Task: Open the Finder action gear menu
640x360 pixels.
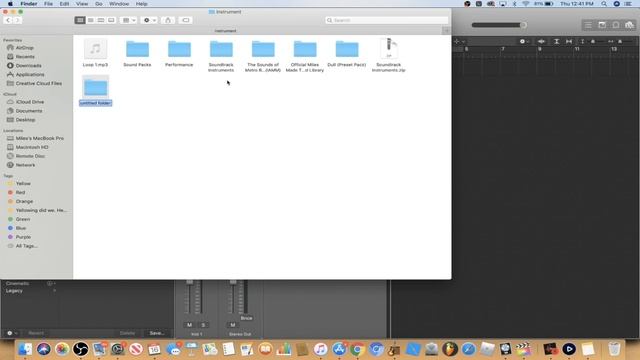Action: click(x=149, y=20)
